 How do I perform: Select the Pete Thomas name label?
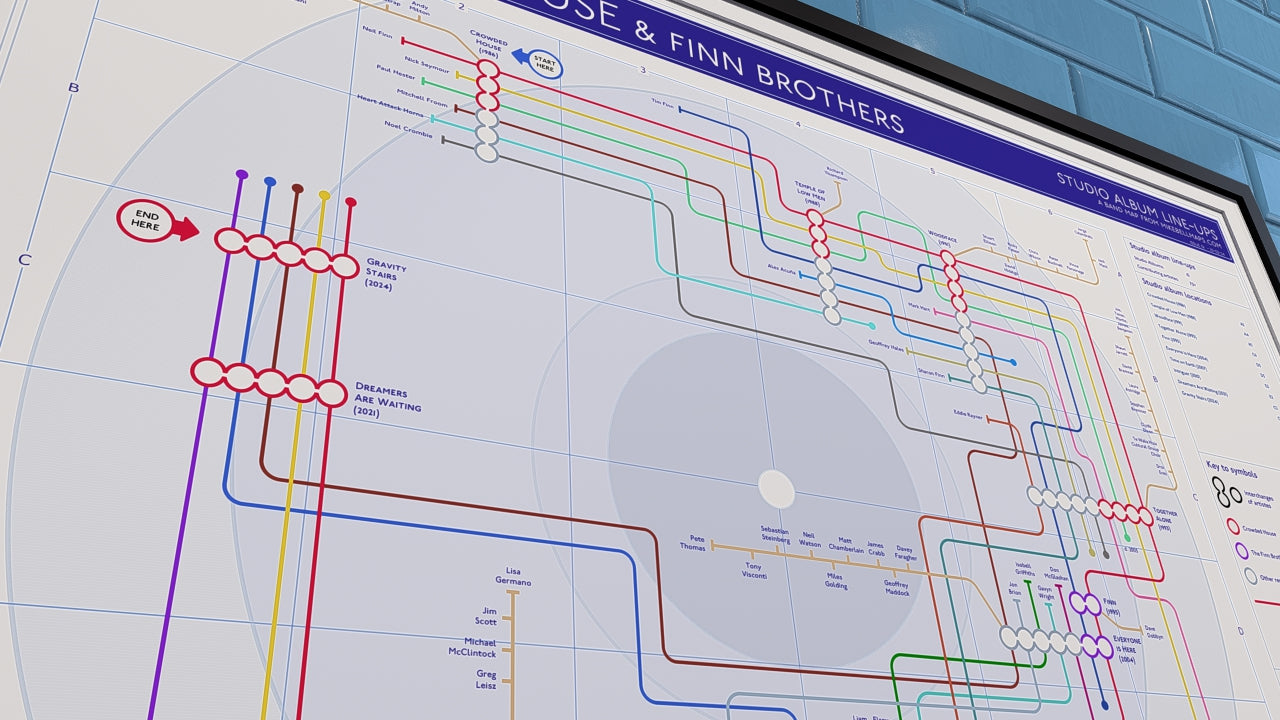click(x=692, y=543)
